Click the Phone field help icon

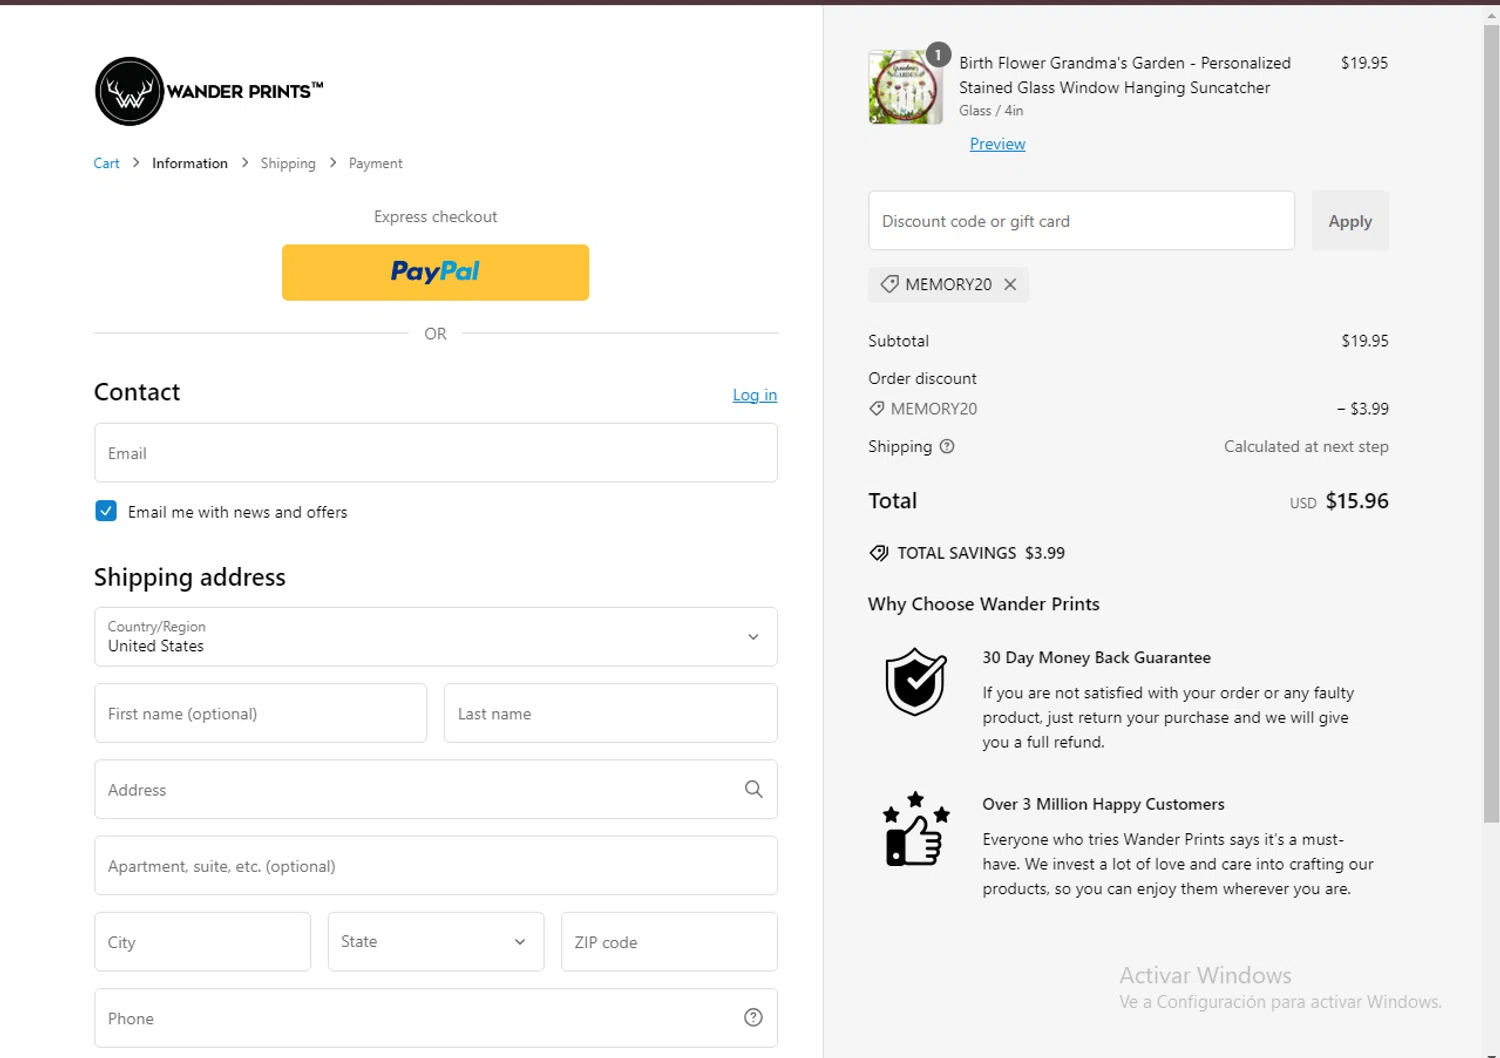tap(753, 1018)
